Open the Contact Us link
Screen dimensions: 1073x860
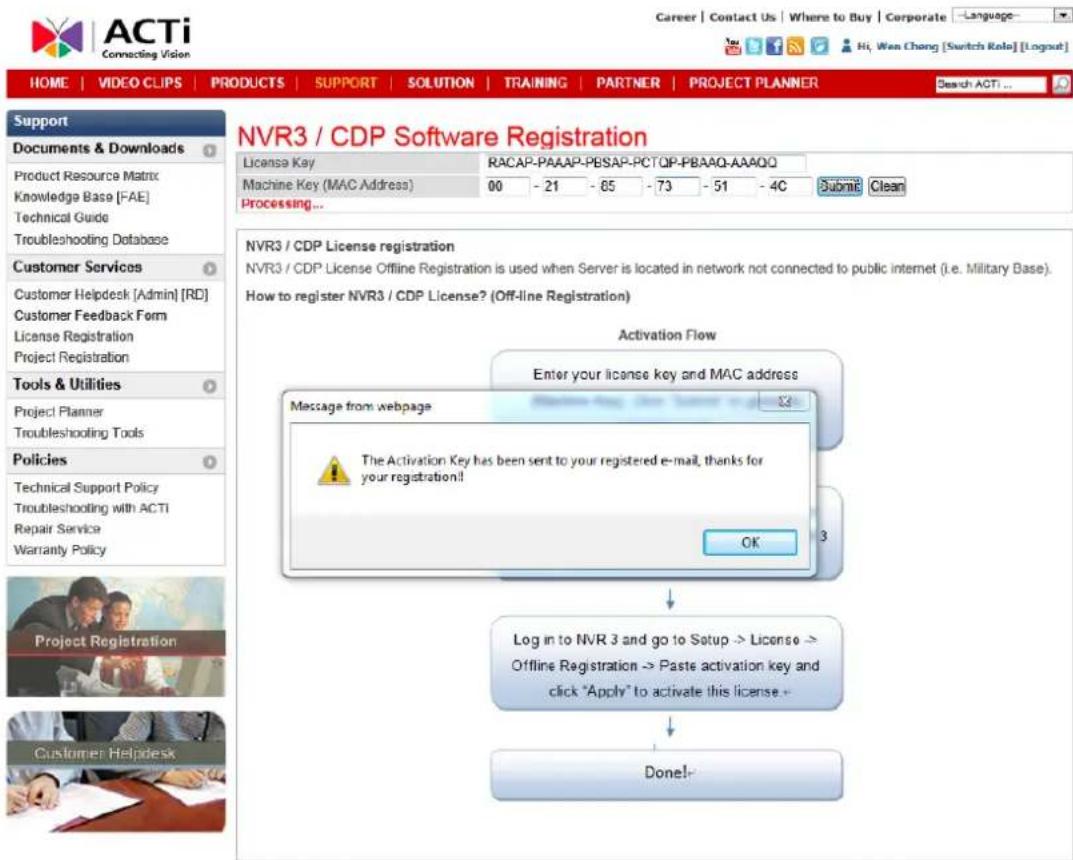click(742, 17)
